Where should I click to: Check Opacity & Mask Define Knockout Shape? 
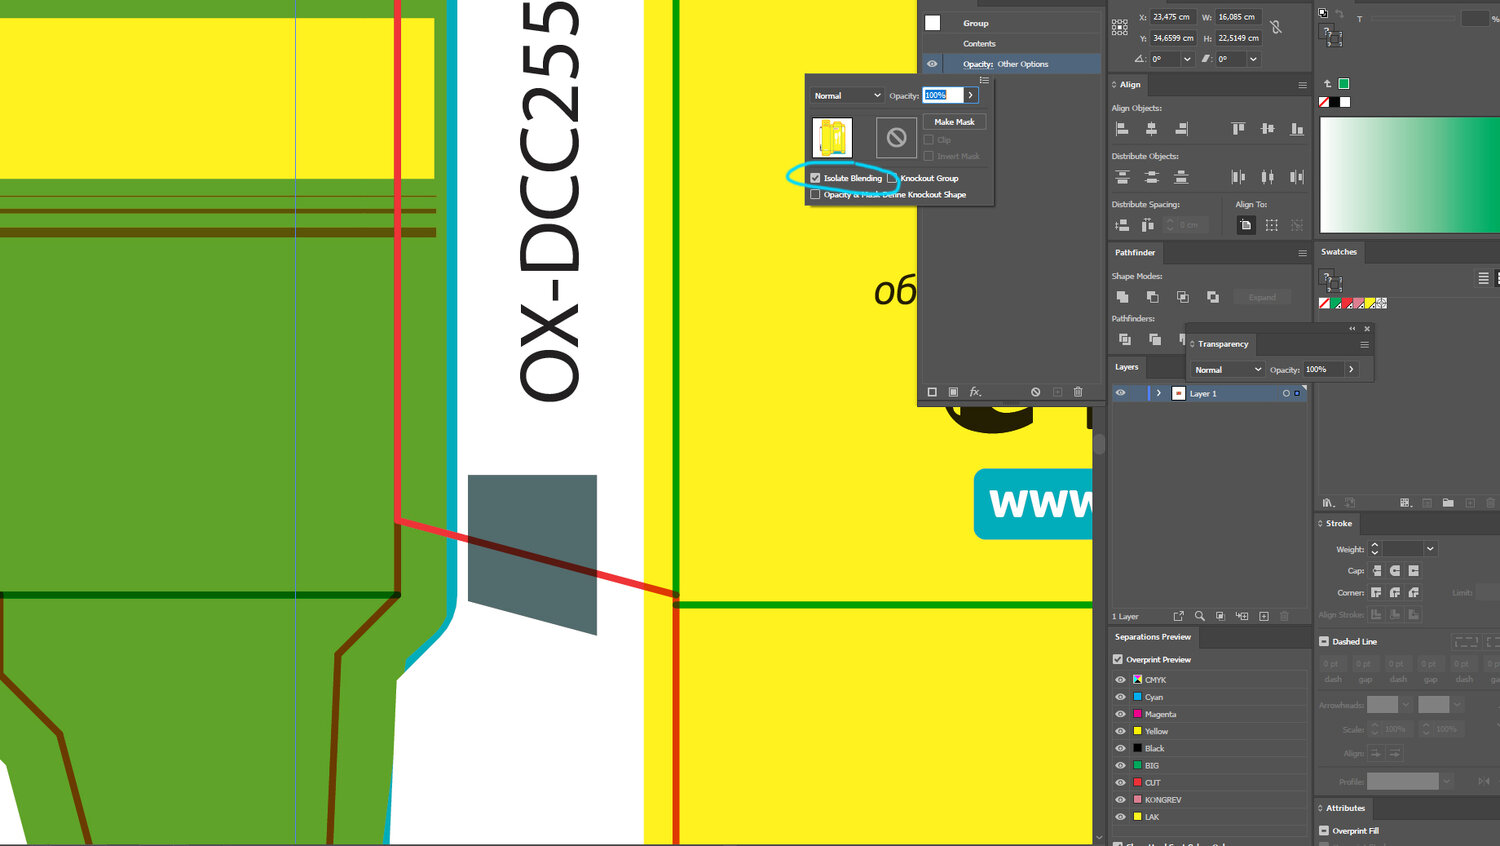click(815, 195)
